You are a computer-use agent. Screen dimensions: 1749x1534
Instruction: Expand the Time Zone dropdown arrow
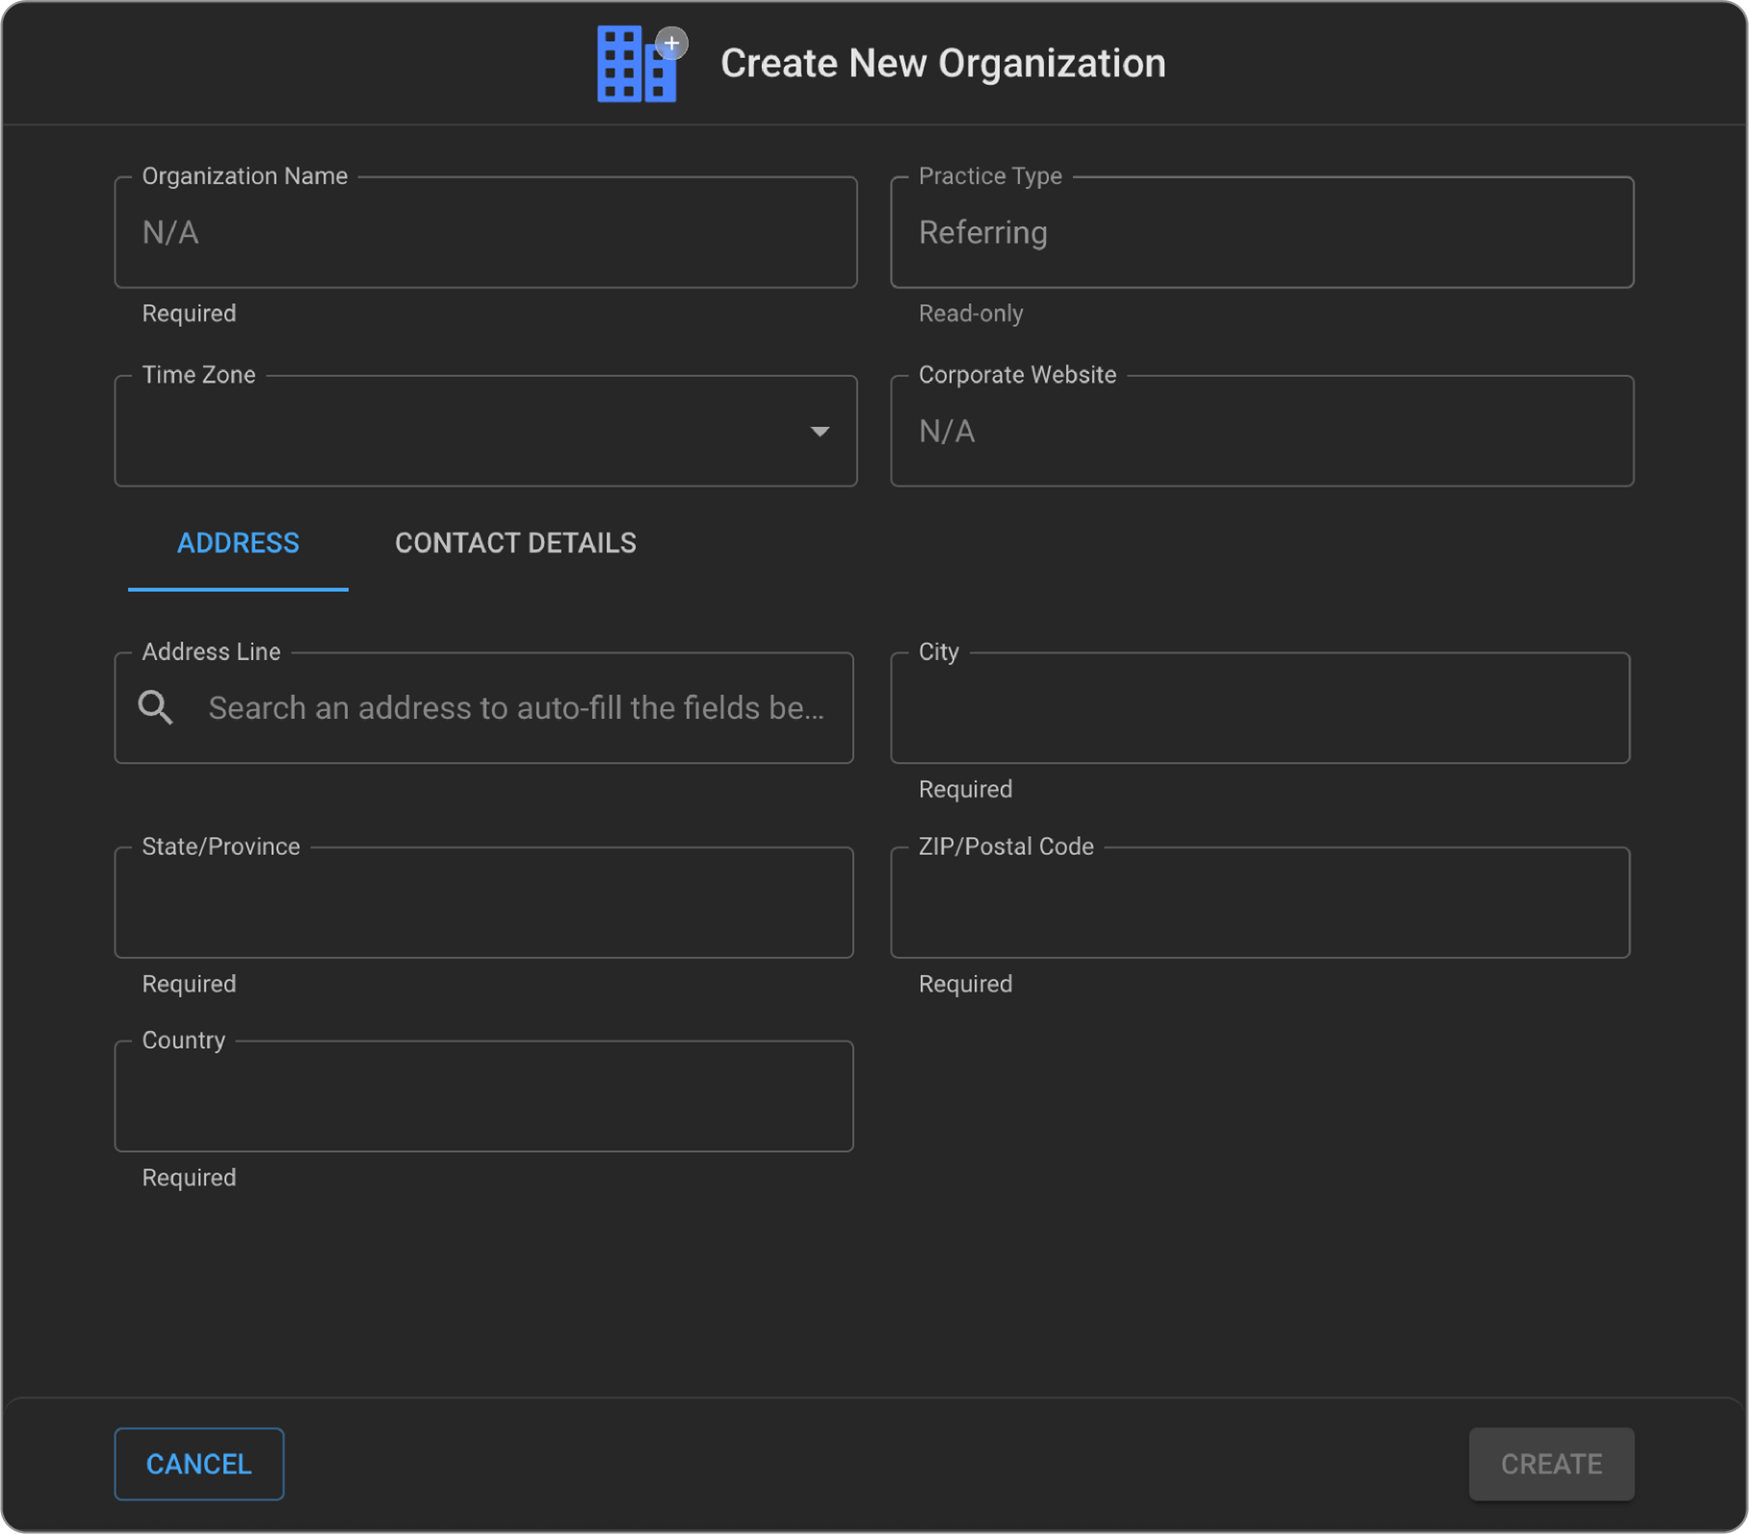819,431
